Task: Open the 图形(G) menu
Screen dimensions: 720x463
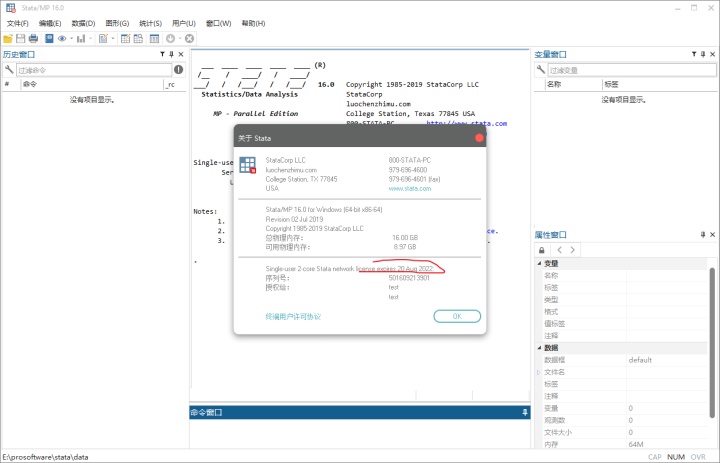Action: (x=117, y=23)
